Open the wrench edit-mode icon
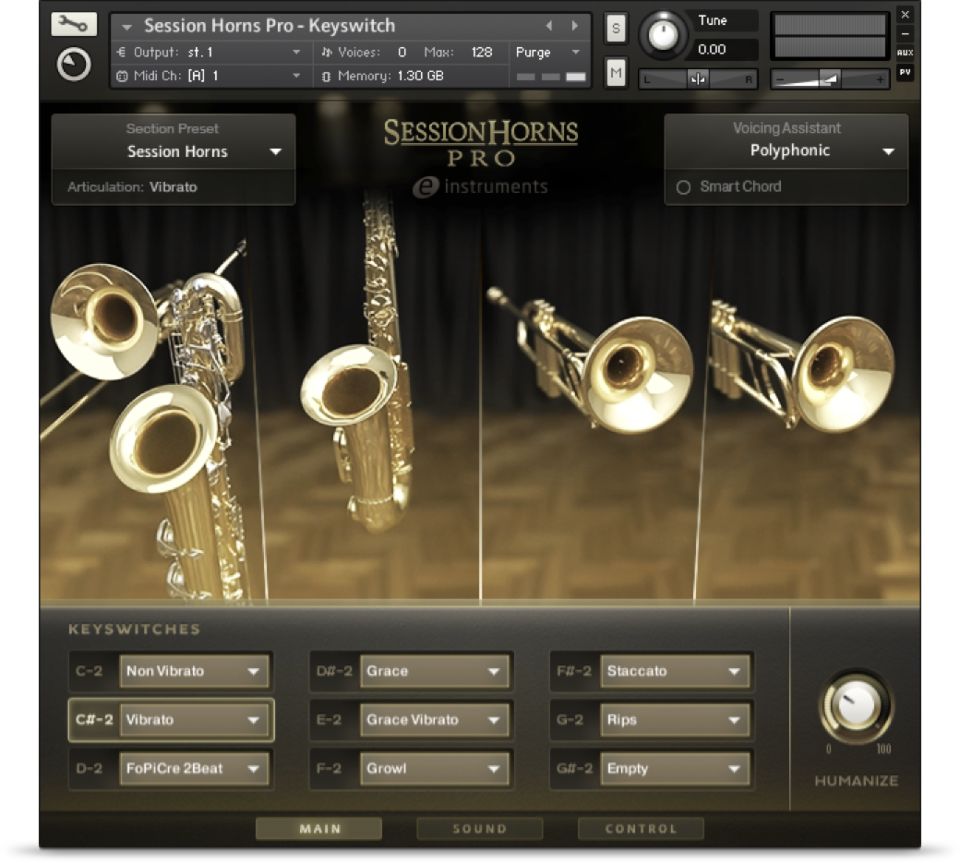Image resolution: width=960 pixels, height=863 pixels. pos(73,24)
